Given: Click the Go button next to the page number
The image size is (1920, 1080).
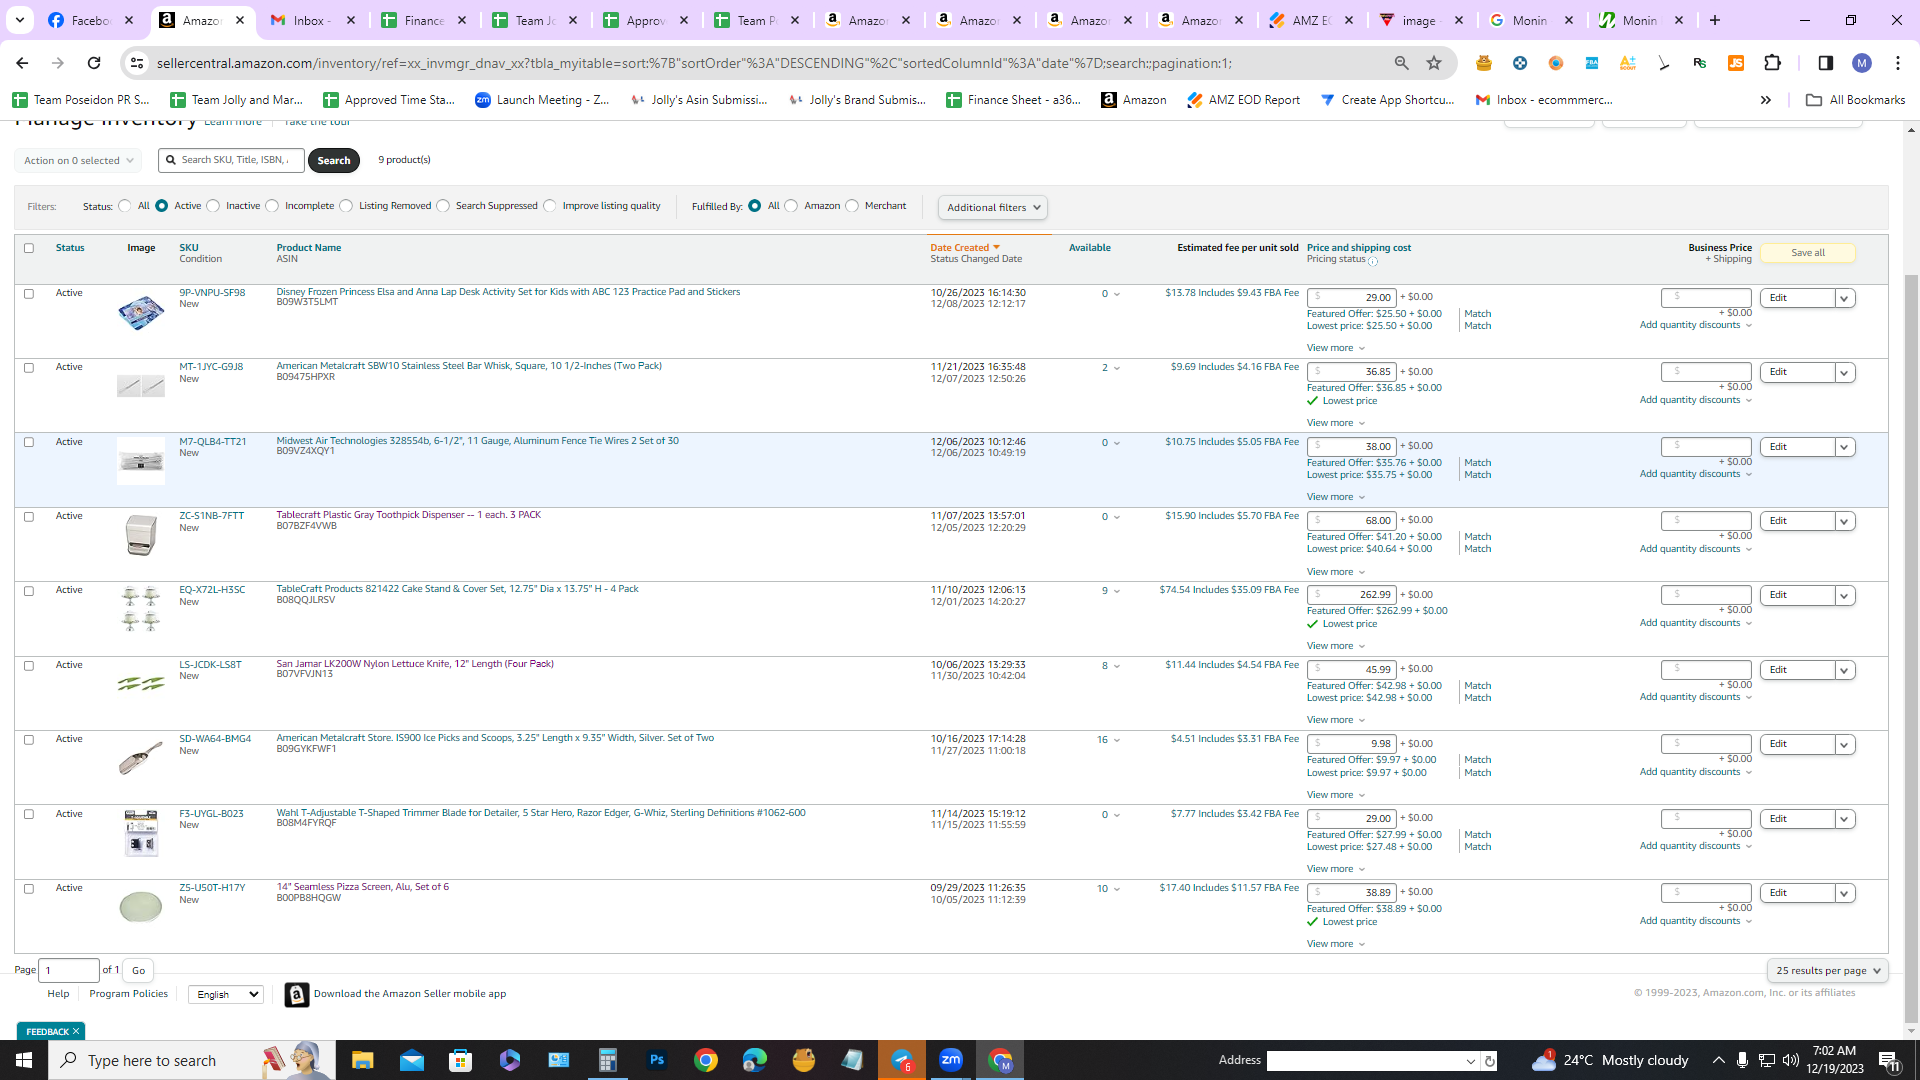Looking at the screenshot, I should [x=139, y=970].
